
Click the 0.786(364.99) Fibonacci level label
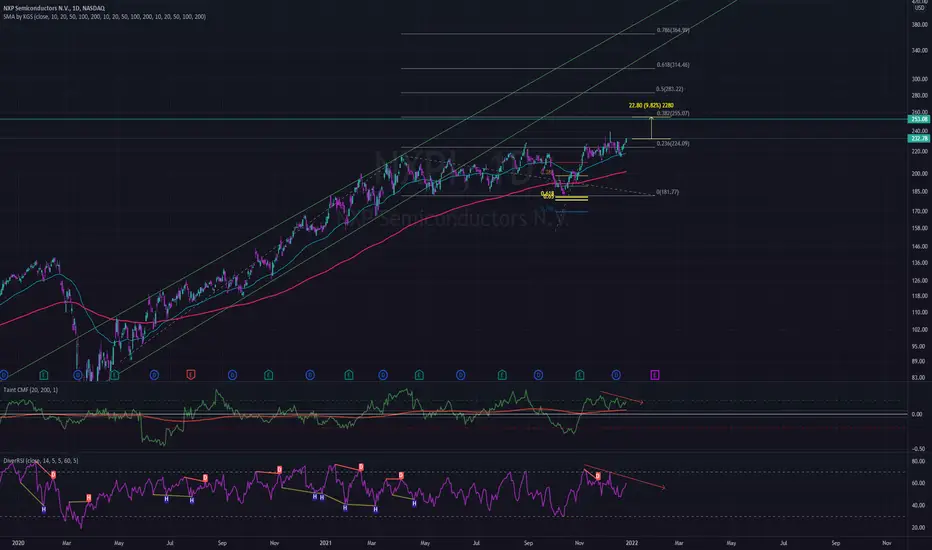[x=673, y=30]
